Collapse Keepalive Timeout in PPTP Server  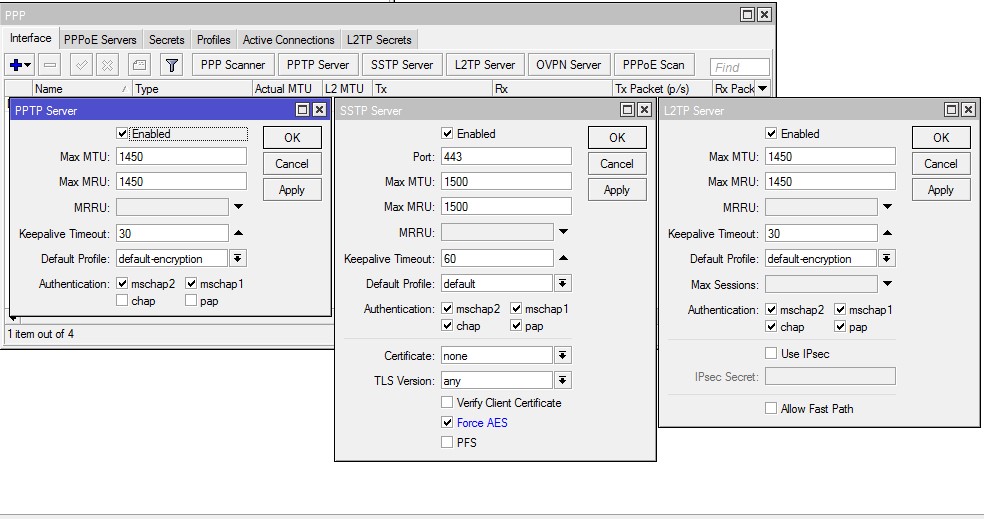238,233
